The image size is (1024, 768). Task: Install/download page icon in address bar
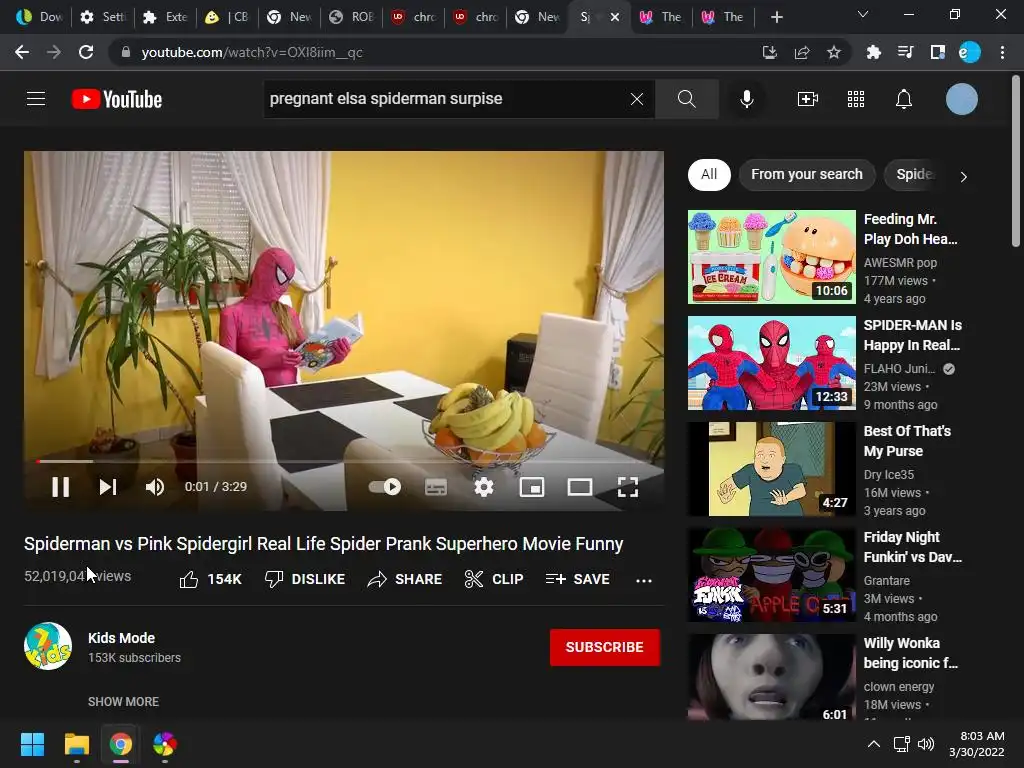(x=769, y=52)
